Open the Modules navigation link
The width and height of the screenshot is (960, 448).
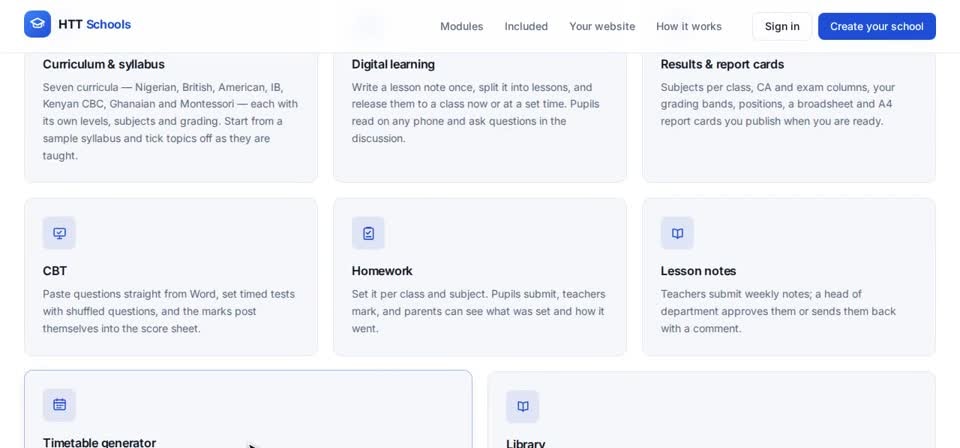click(x=462, y=26)
